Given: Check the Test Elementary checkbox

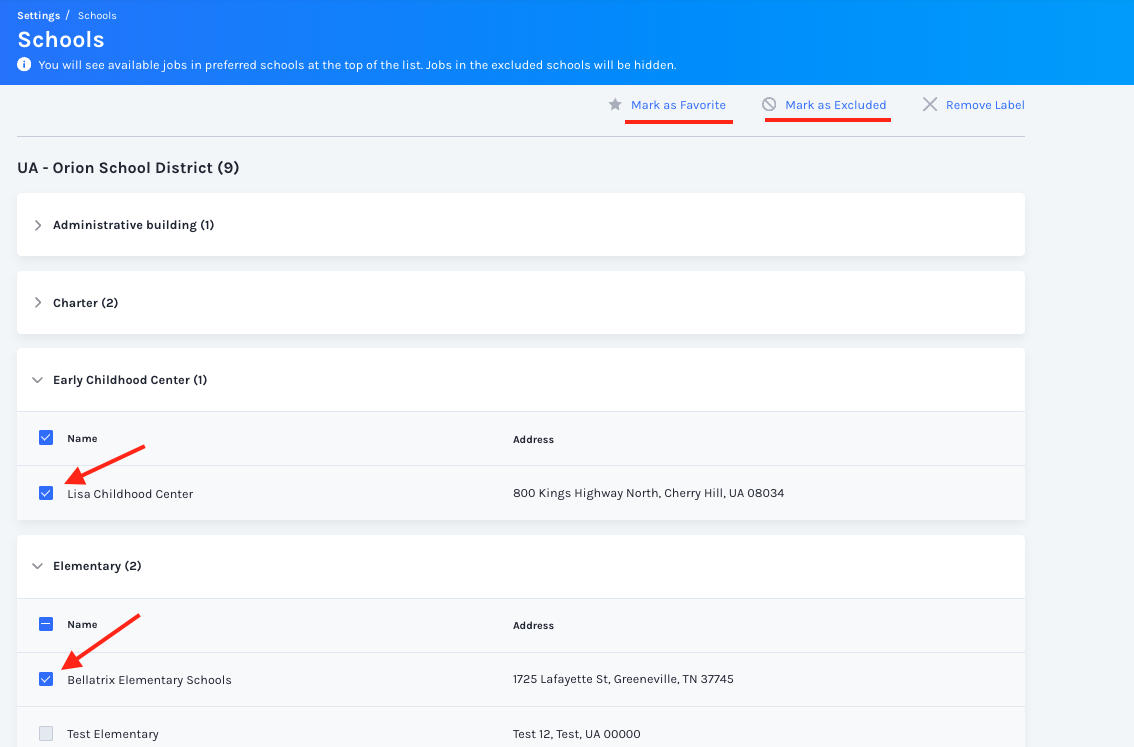Looking at the screenshot, I should pos(46,733).
